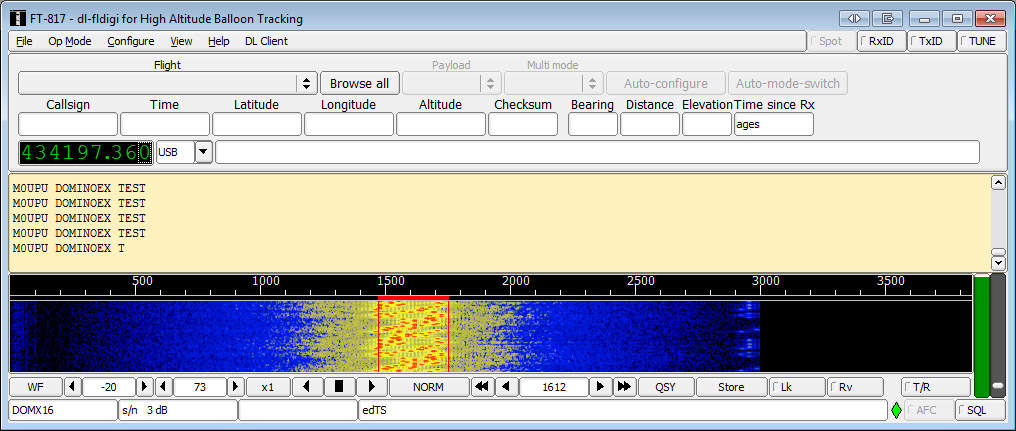The height and width of the screenshot is (431, 1016).
Task: Click the green signal level meter
Action: pos(982,336)
